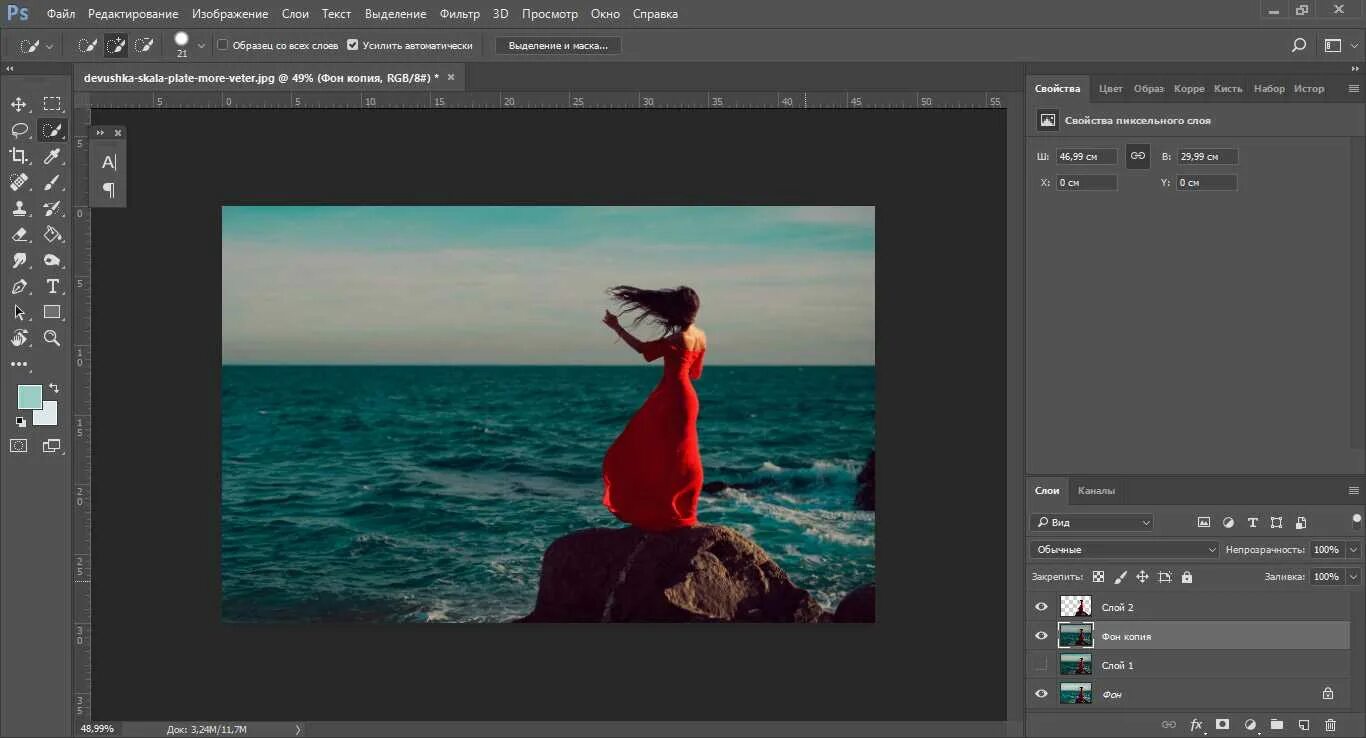Screen dimensions: 1366x738
Task: Select the Move tool
Action: (x=19, y=104)
